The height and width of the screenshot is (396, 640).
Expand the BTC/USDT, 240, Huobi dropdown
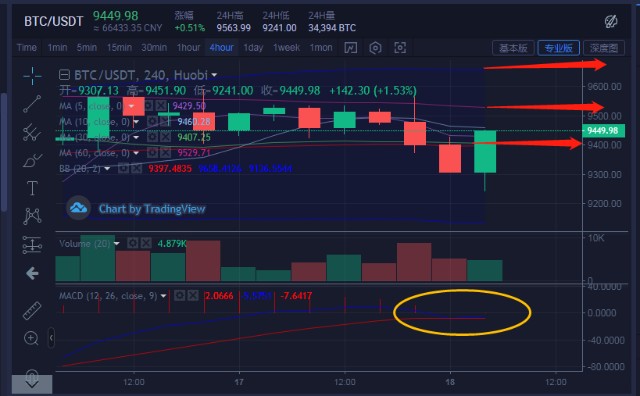click(214, 75)
